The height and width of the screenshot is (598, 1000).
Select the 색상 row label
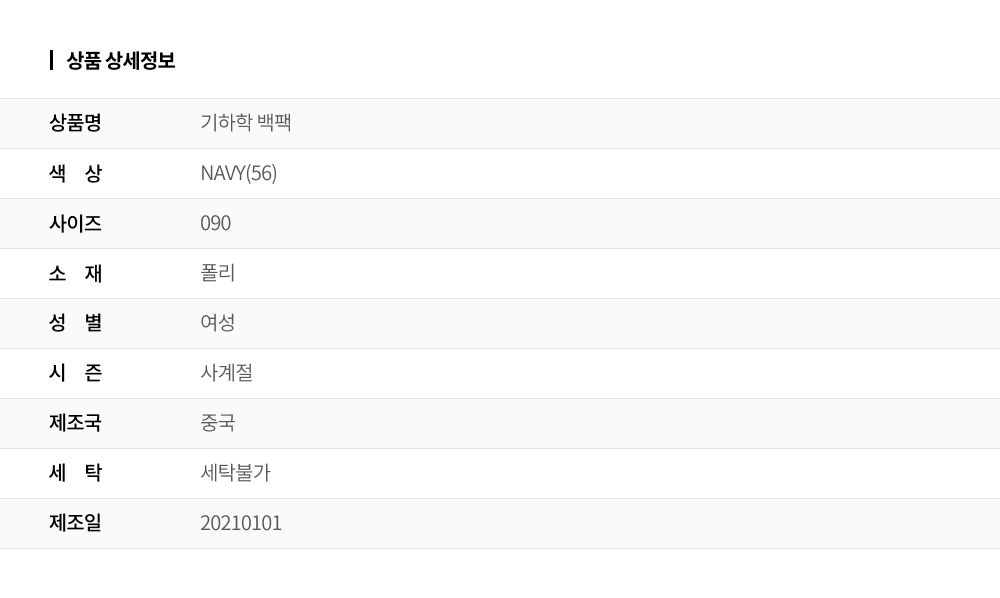tap(75, 173)
